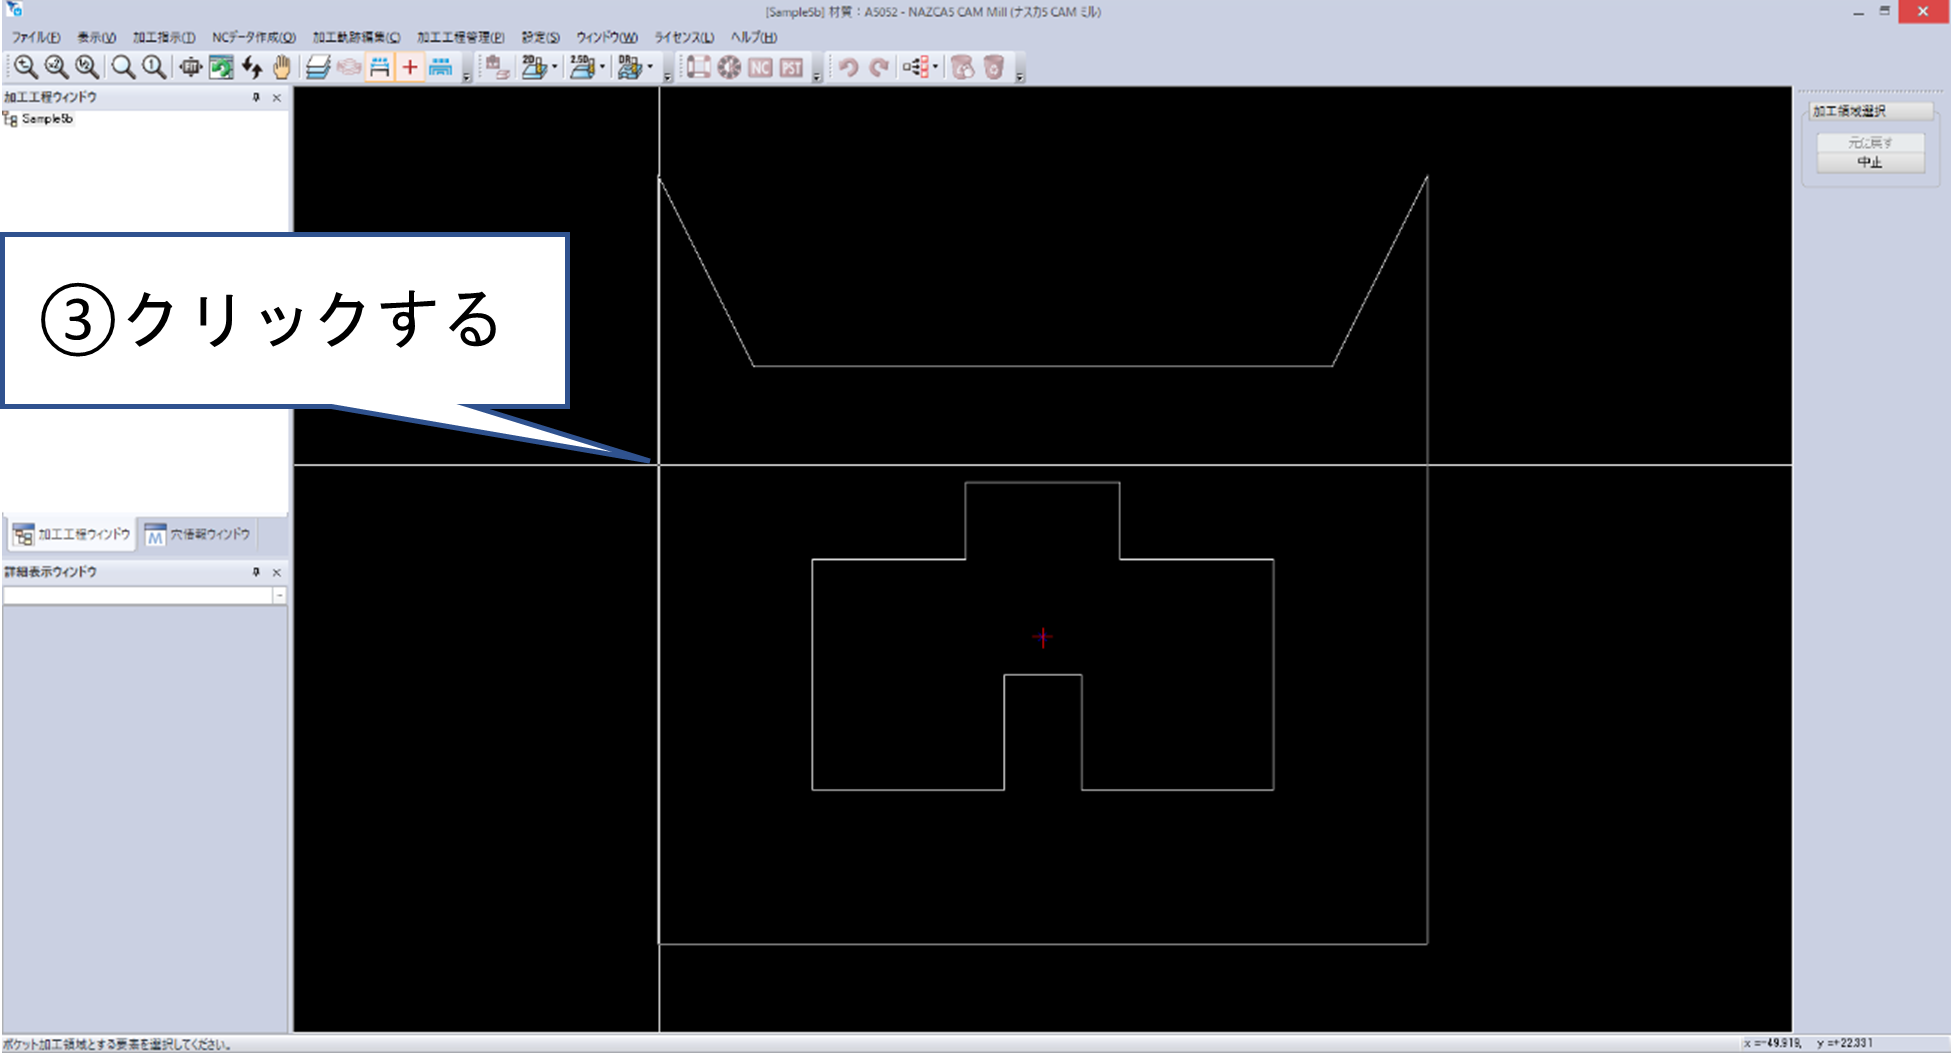Close the 加工工程ウィンドウ panel
The image size is (1951, 1053).
click(x=277, y=97)
